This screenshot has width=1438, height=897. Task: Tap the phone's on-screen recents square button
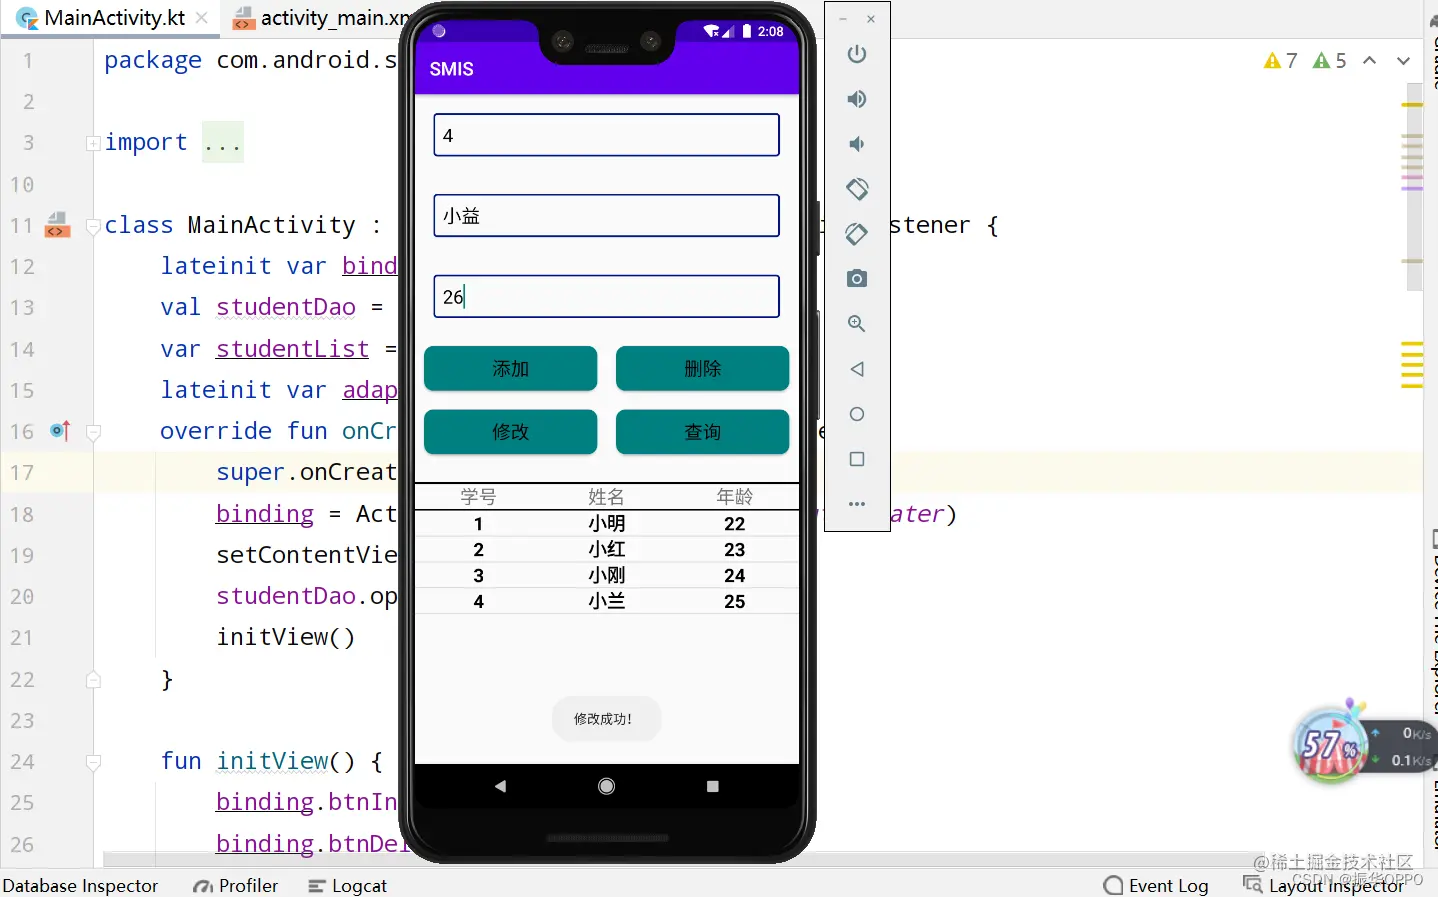click(x=713, y=786)
